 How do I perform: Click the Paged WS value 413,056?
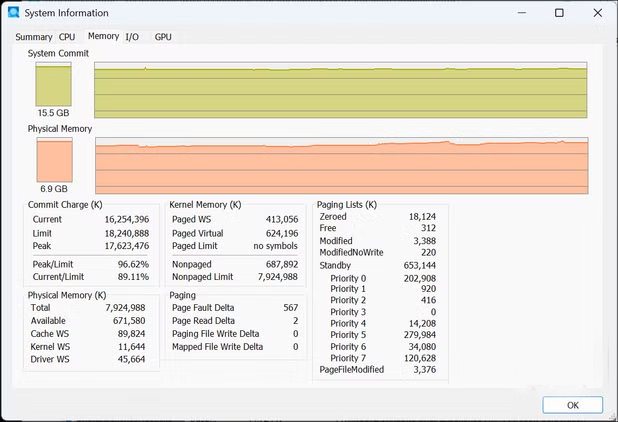pos(282,219)
